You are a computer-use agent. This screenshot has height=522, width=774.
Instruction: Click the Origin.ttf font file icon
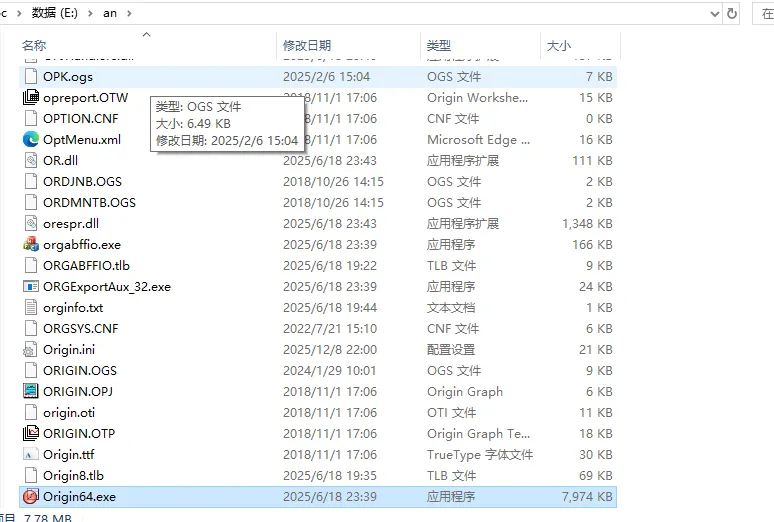[31, 454]
